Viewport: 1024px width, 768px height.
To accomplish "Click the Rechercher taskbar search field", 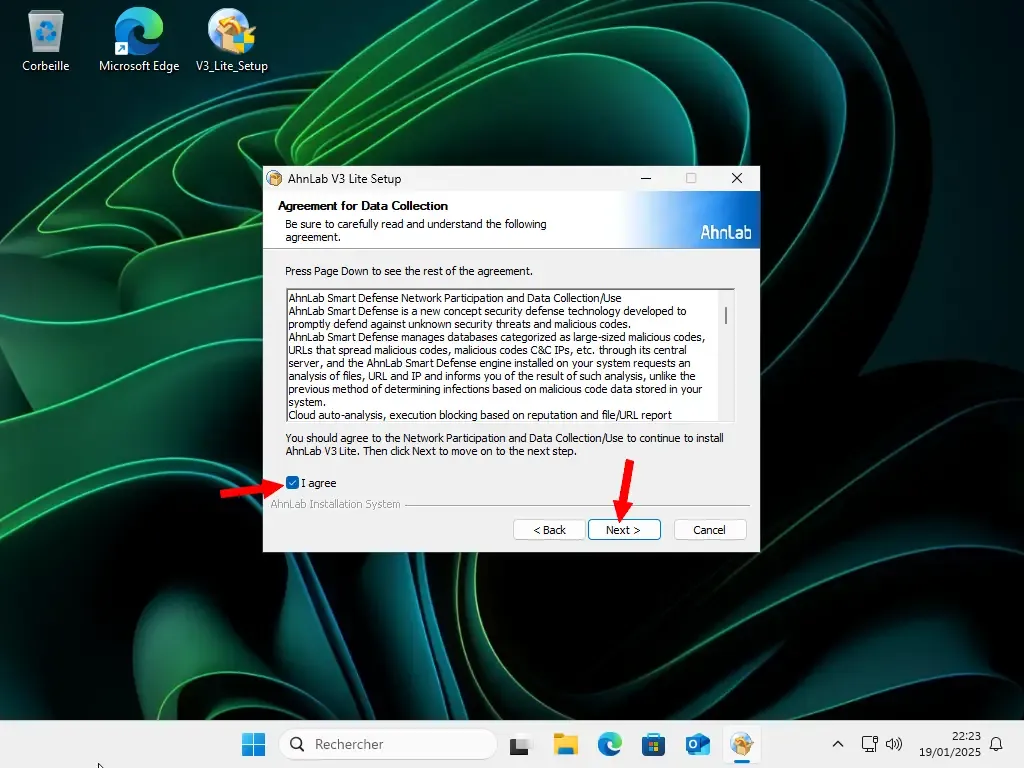I will pyautogui.click(x=388, y=744).
